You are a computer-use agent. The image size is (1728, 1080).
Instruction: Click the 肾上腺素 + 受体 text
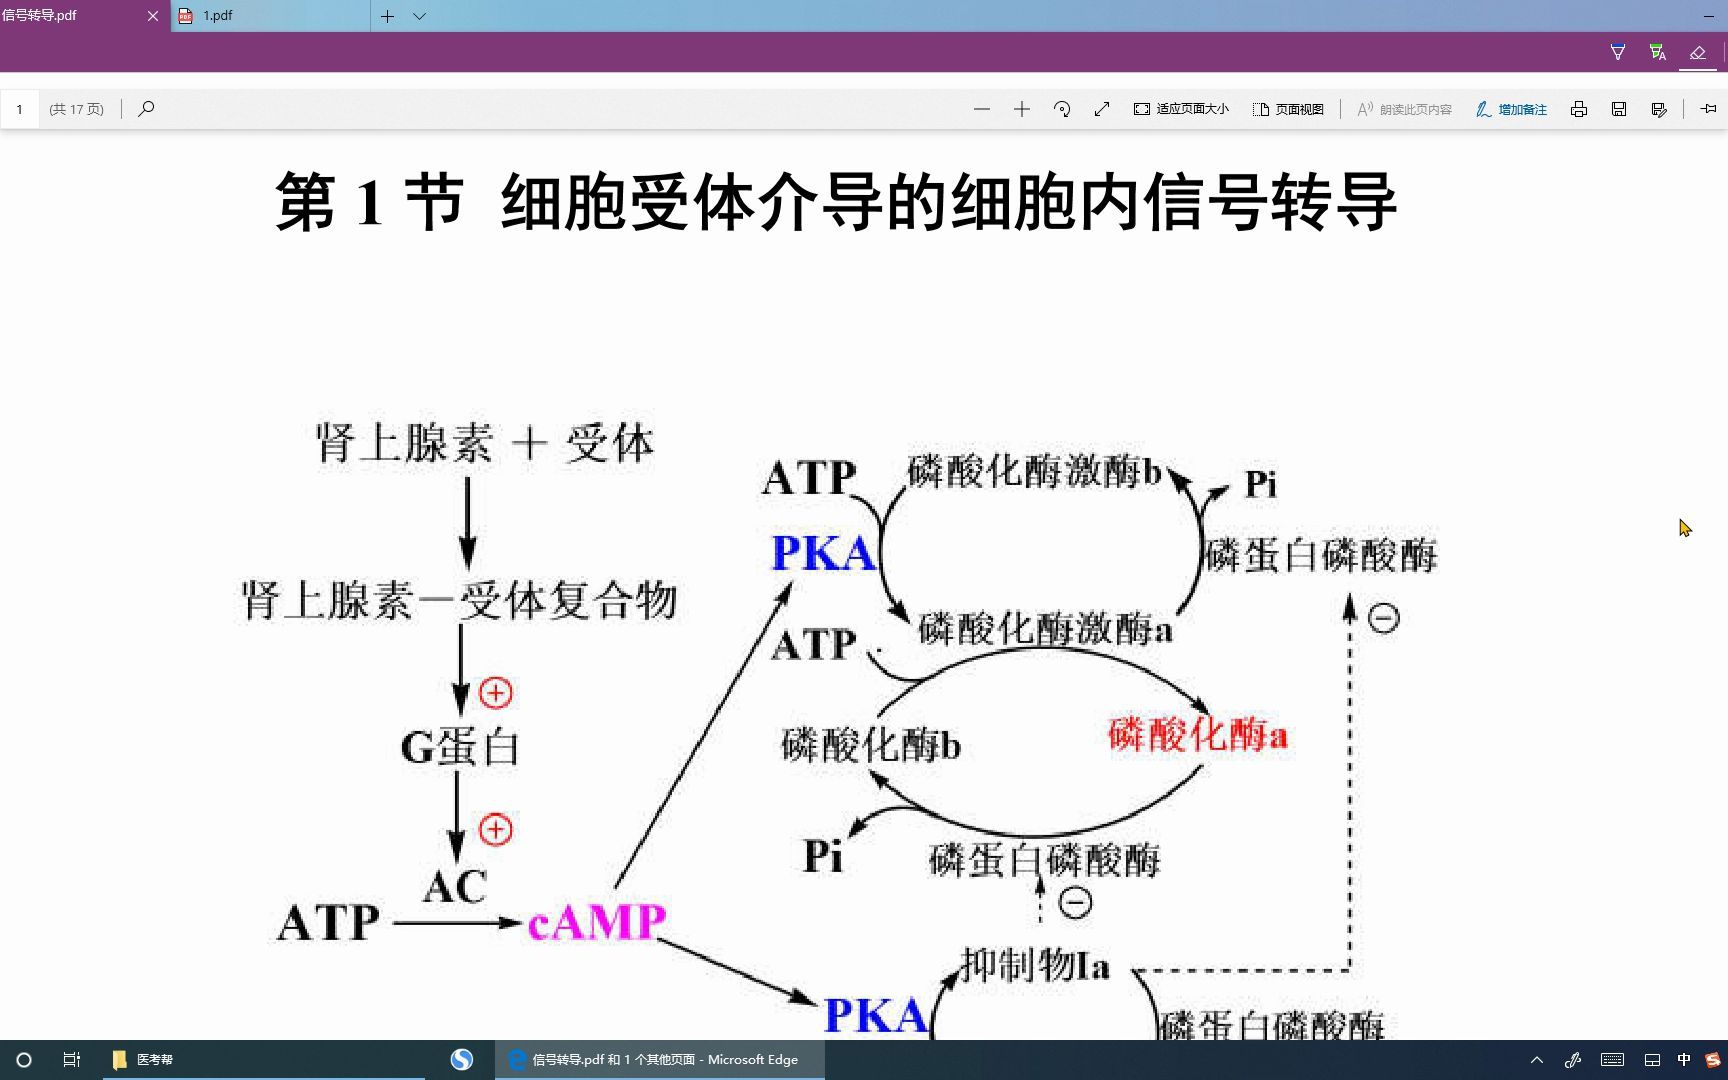pos(485,444)
